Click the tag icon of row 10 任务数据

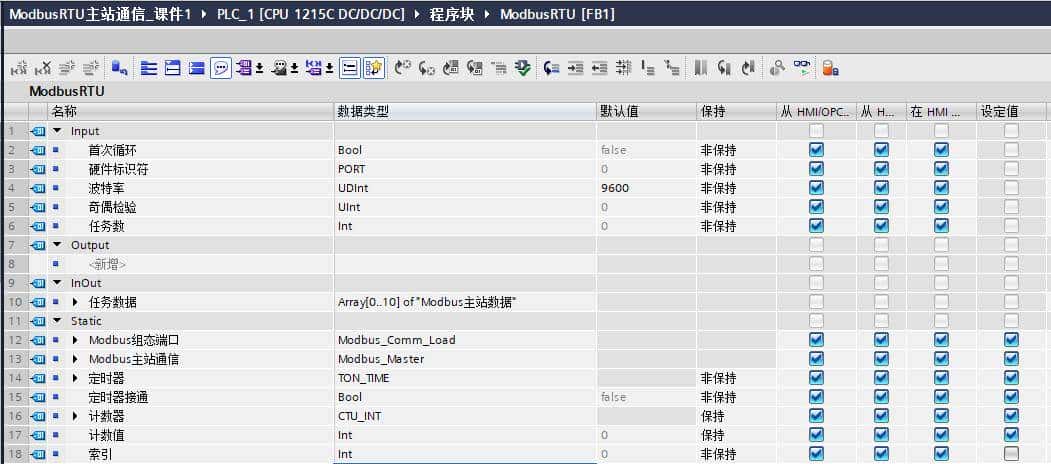click(38, 302)
